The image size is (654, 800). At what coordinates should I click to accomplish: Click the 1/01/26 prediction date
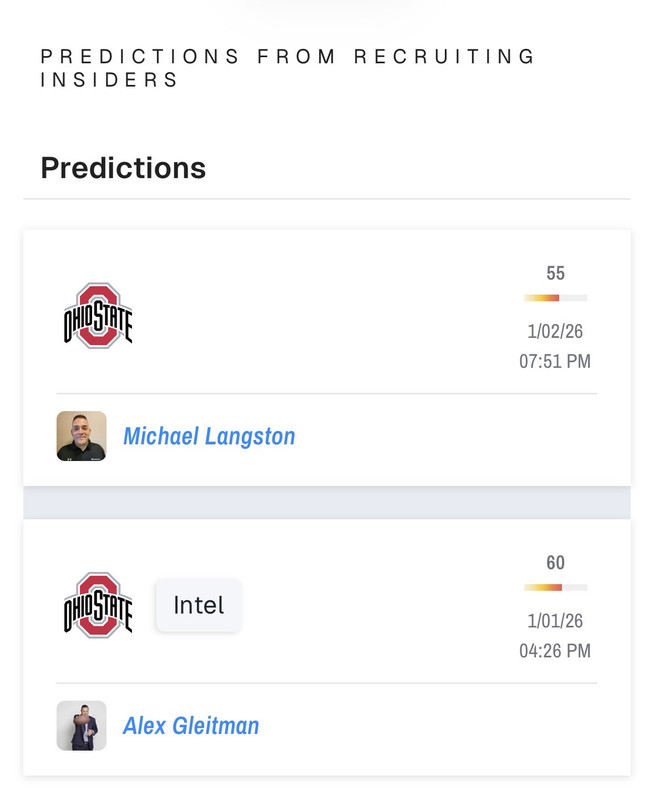pyautogui.click(x=555, y=621)
